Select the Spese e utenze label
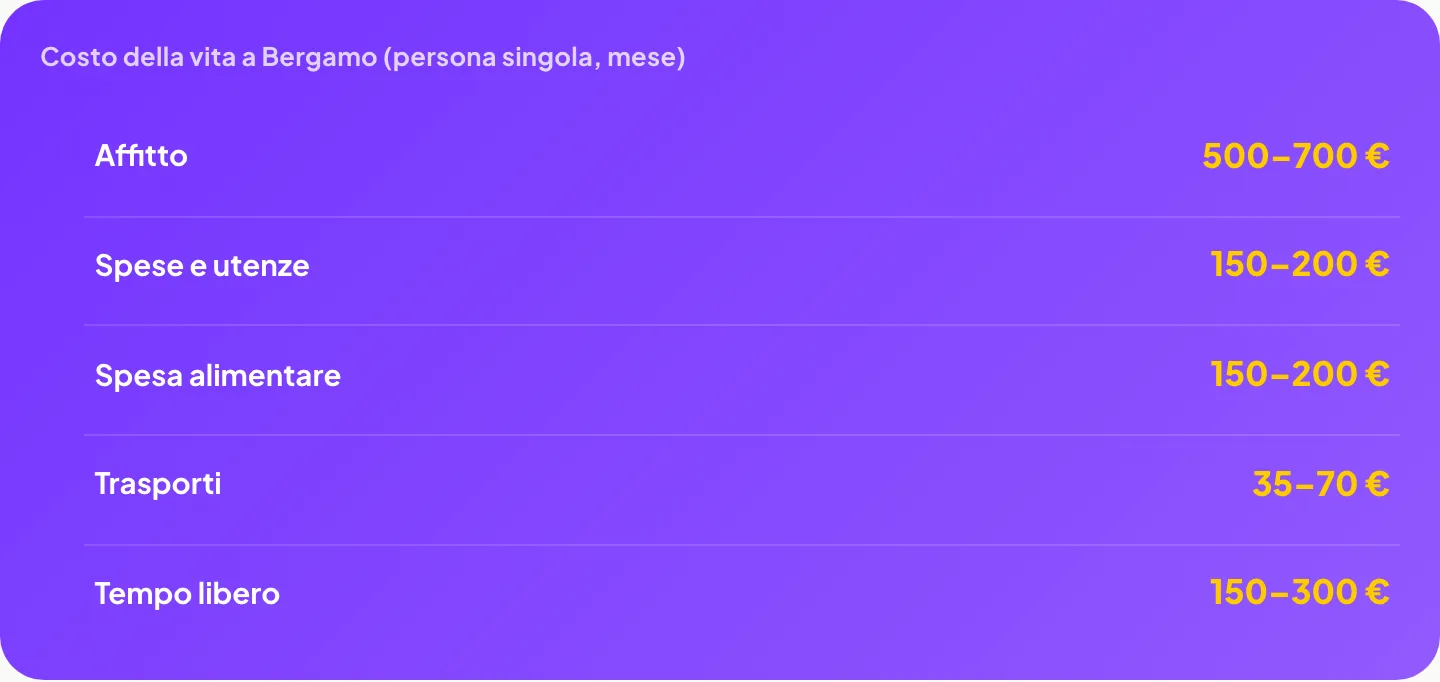The height and width of the screenshot is (682, 1440). (202, 266)
